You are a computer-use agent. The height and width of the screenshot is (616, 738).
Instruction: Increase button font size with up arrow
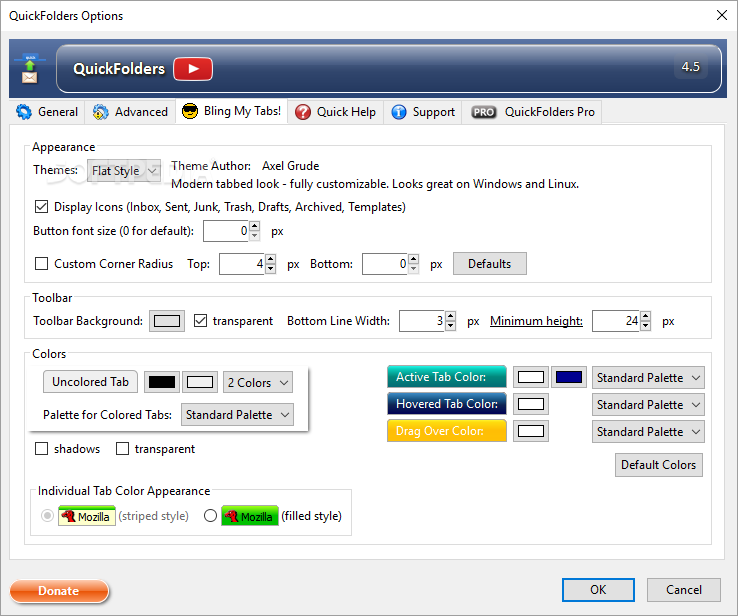(x=255, y=226)
